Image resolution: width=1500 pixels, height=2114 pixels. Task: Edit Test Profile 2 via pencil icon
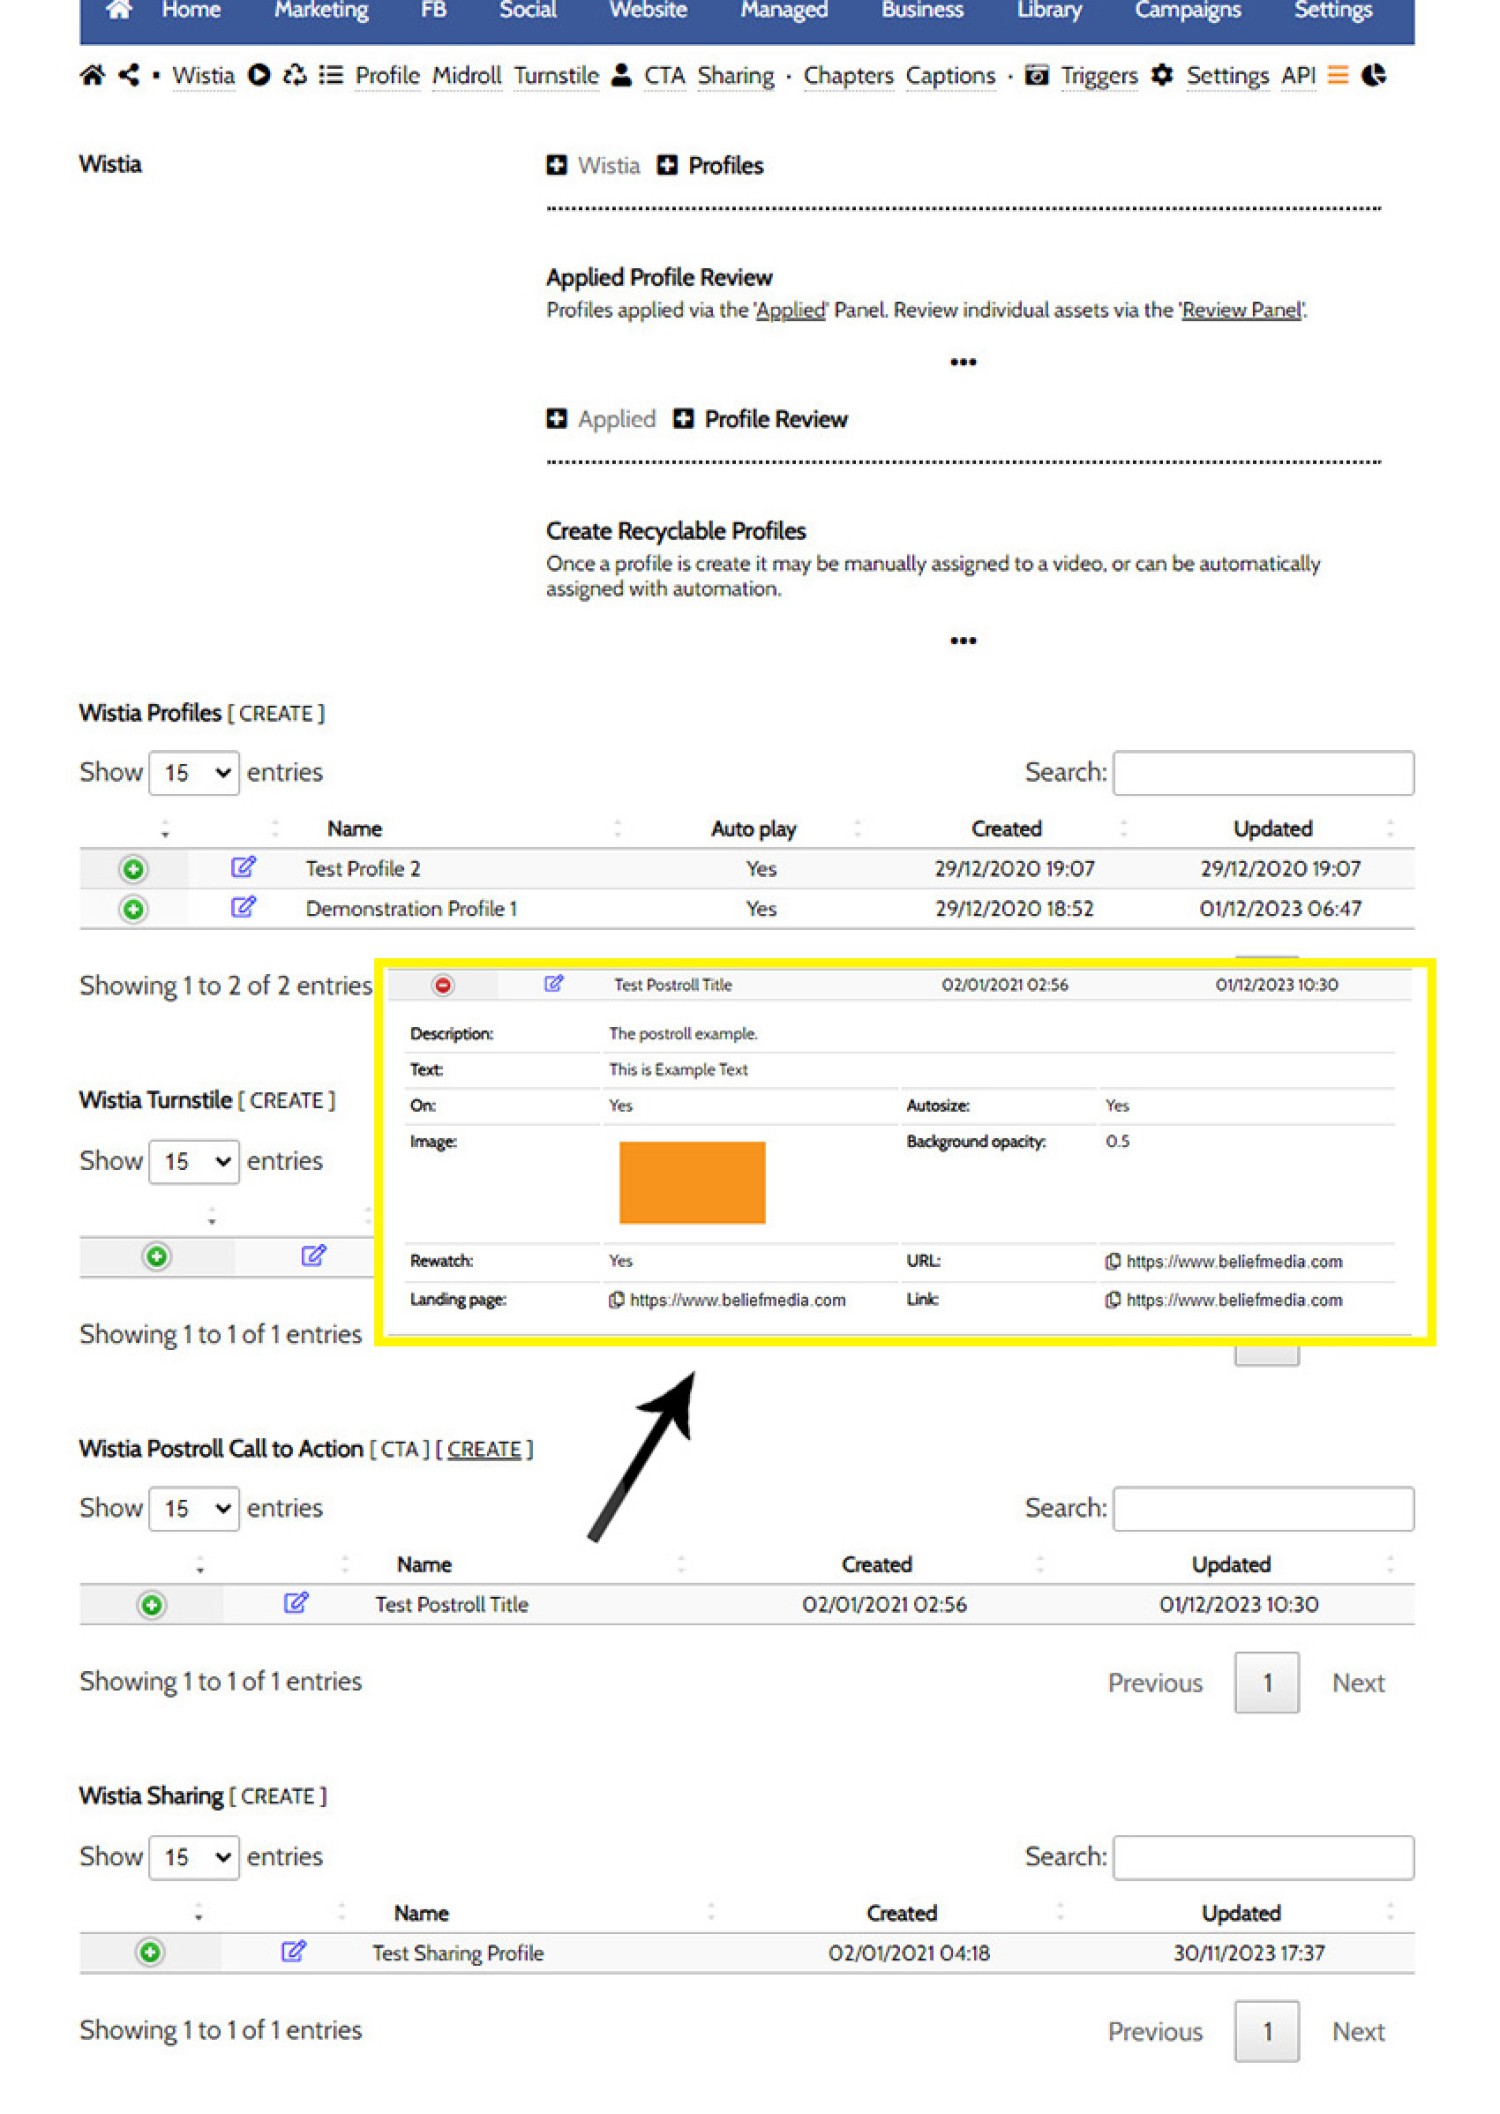(x=243, y=867)
